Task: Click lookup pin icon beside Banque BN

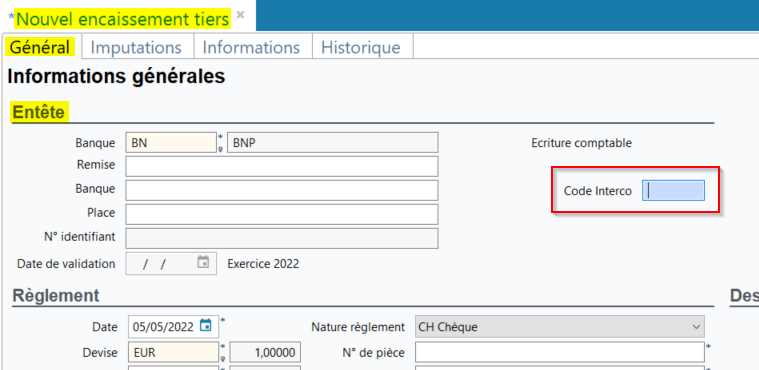Action: (220, 149)
